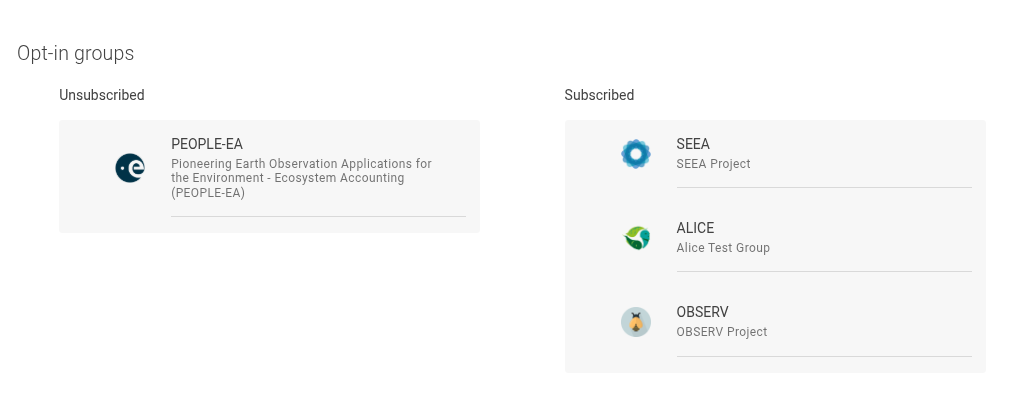Click the 'Opt-in groups' section title
Screen dimensions: 1028x414
[76, 53]
